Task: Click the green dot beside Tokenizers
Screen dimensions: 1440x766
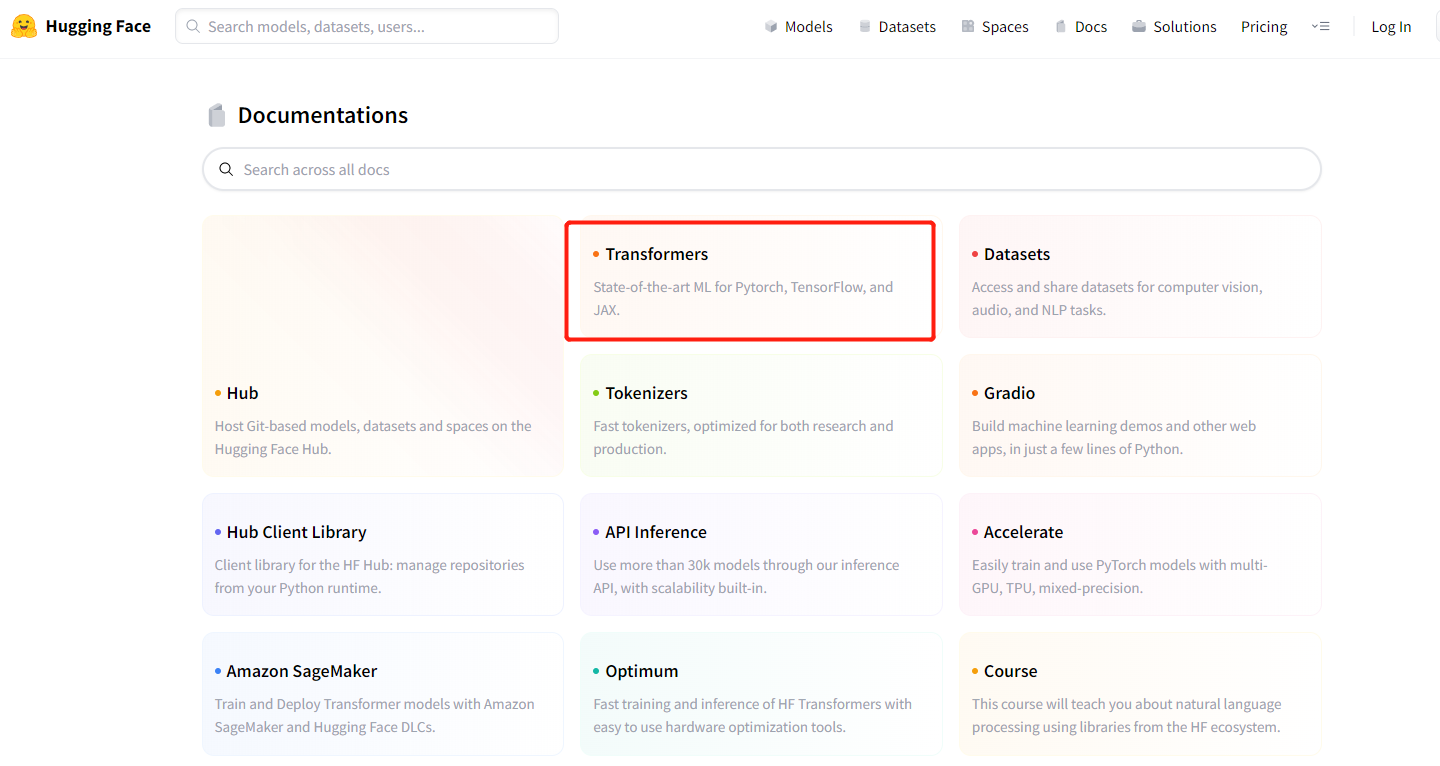Action: 596,393
